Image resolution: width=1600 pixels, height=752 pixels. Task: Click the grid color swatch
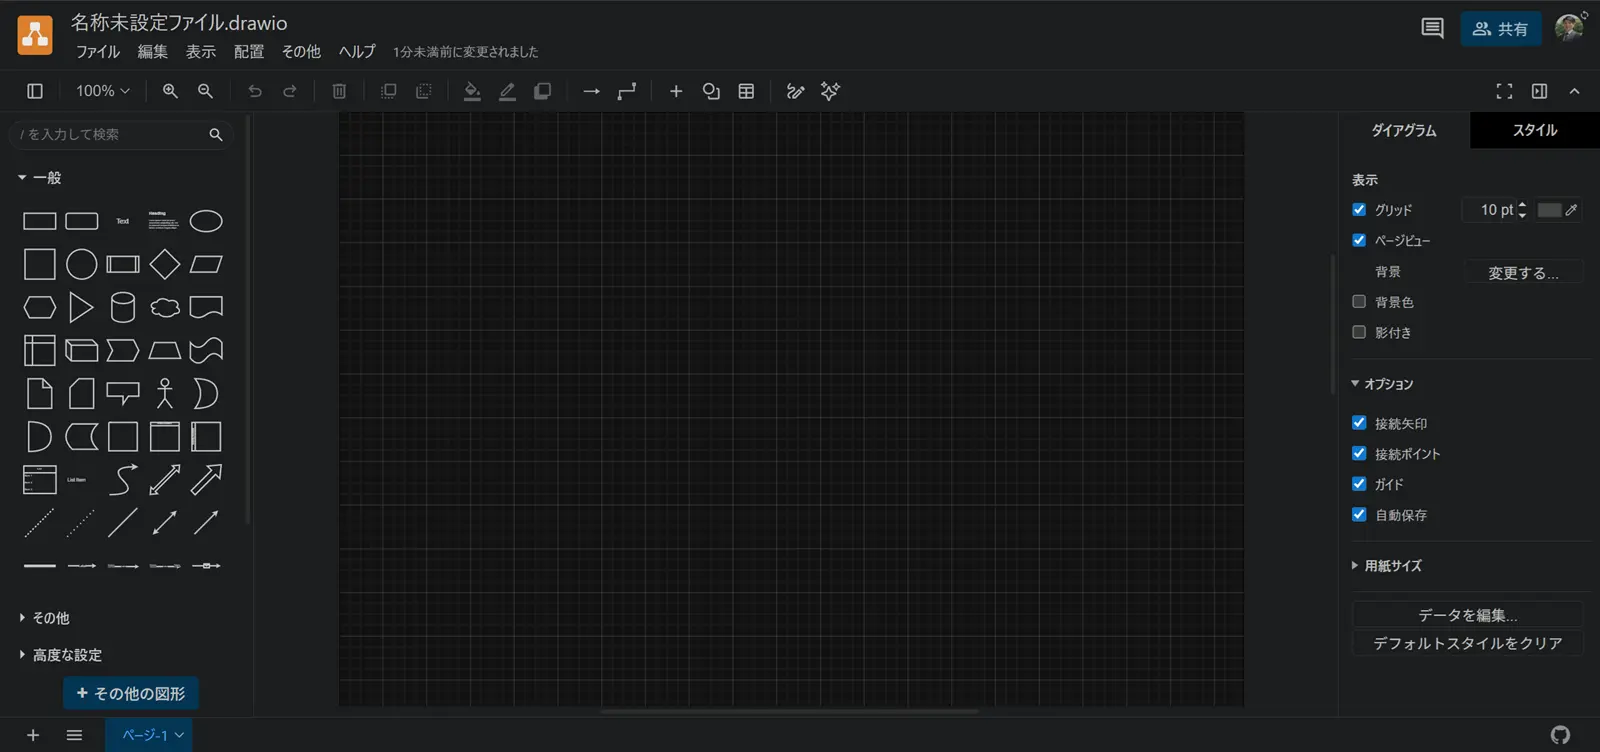click(x=1549, y=210)
